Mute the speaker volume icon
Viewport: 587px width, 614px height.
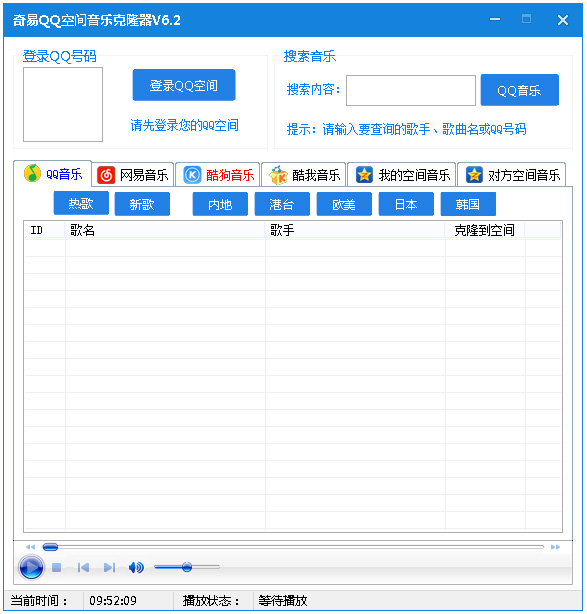136,567
